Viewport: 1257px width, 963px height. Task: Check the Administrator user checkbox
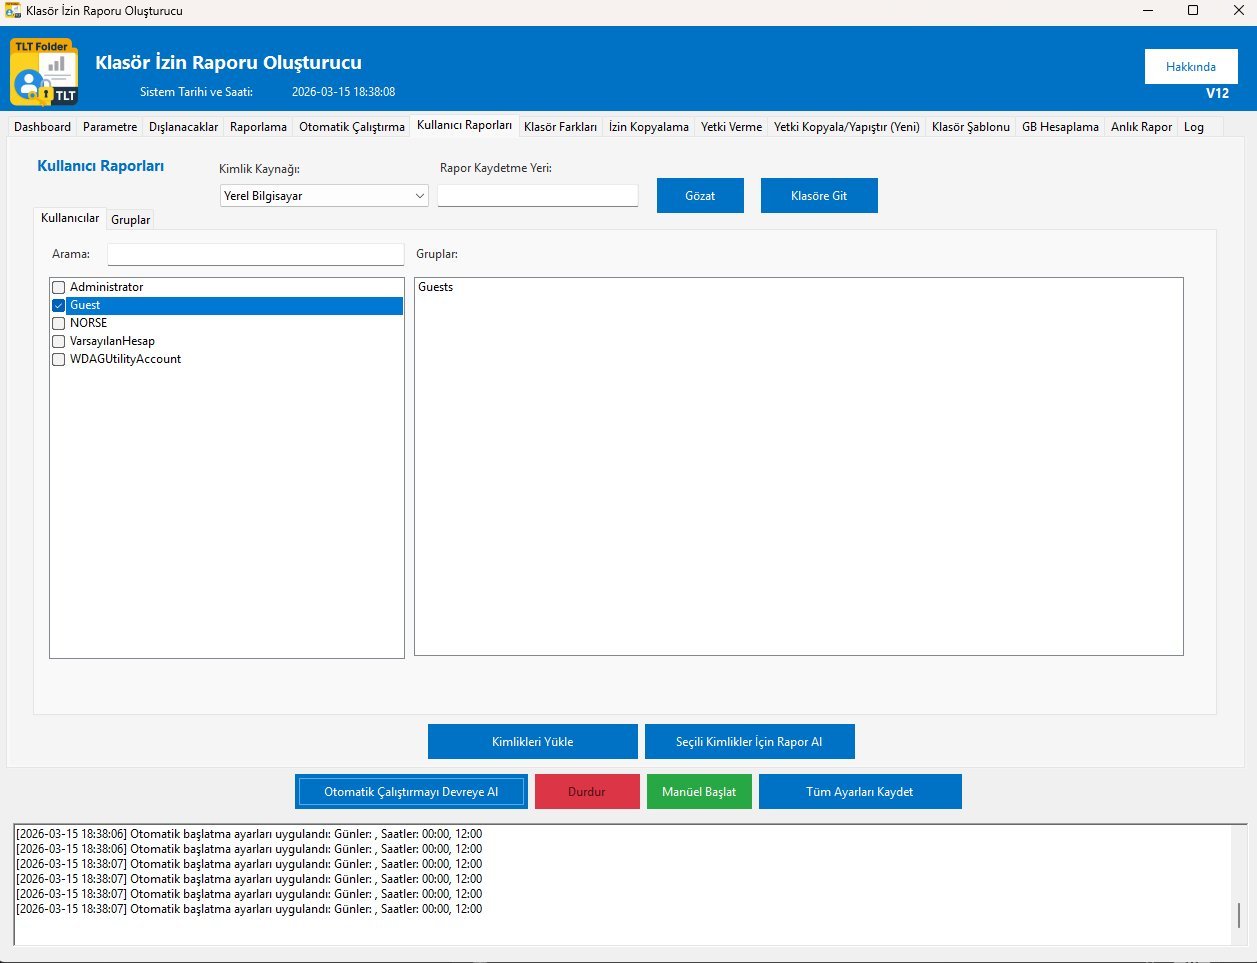pyautogui.click(x=58, y=288)
